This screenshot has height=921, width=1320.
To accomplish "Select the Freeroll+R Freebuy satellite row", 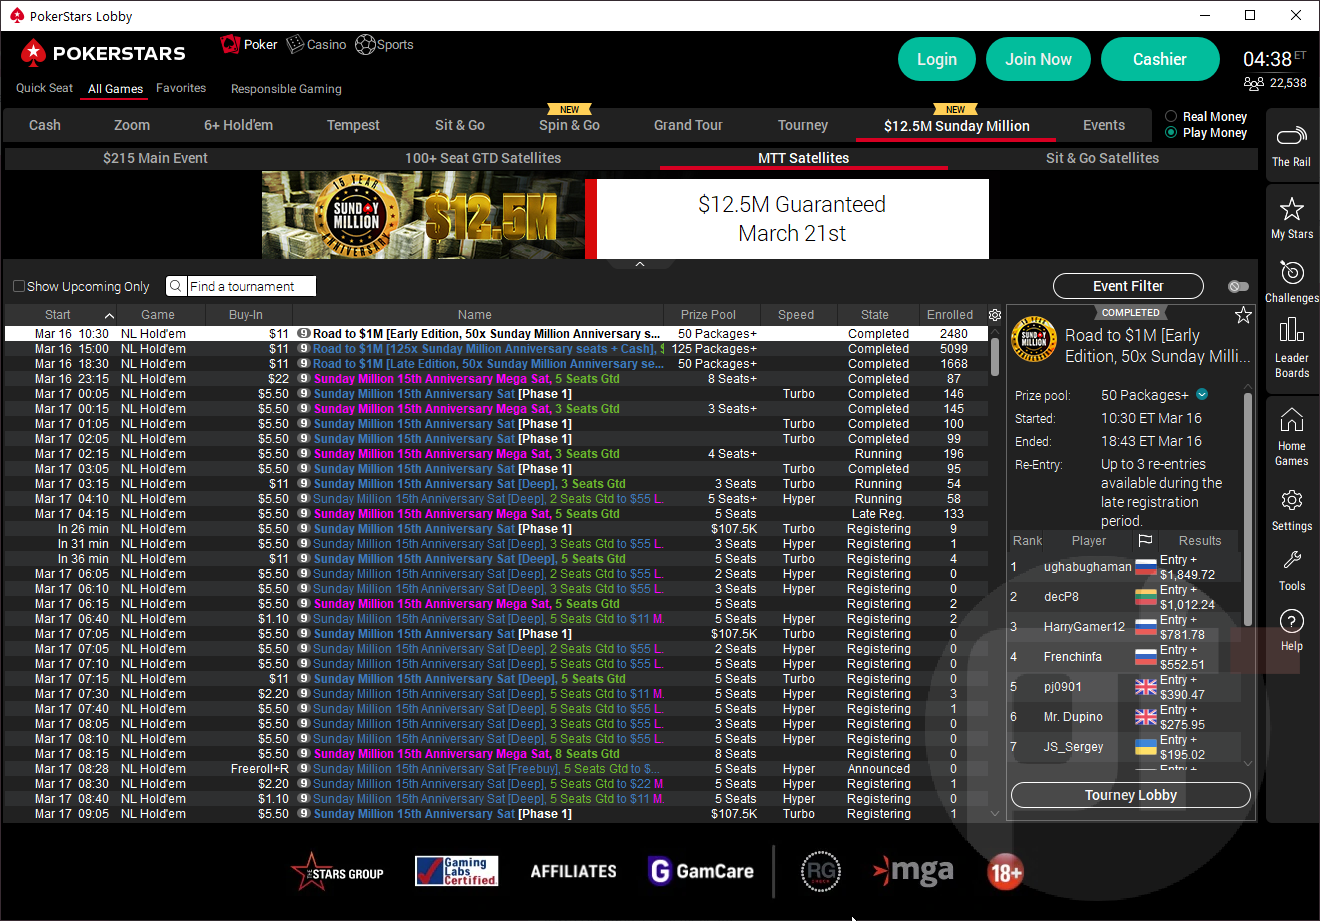I will [x=495, y=769].
